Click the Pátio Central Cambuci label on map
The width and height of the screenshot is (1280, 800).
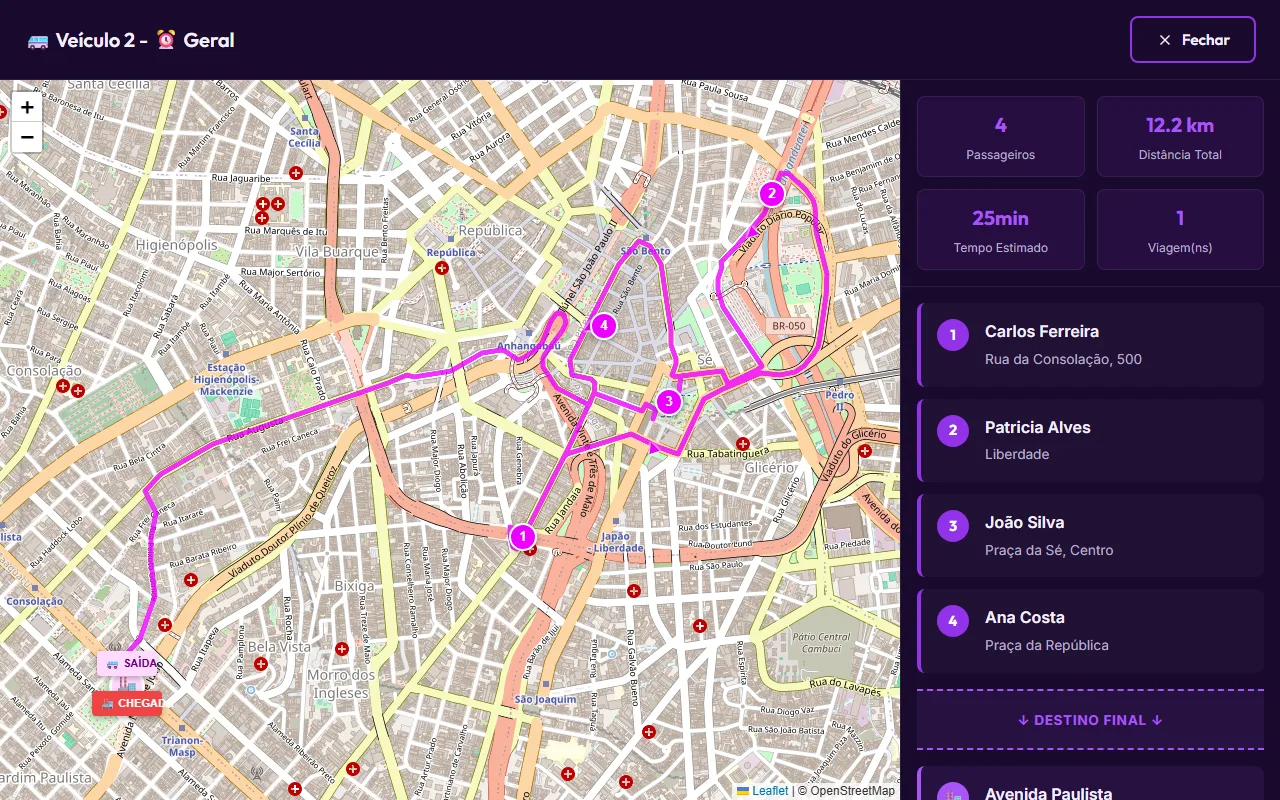pos(821,643)
